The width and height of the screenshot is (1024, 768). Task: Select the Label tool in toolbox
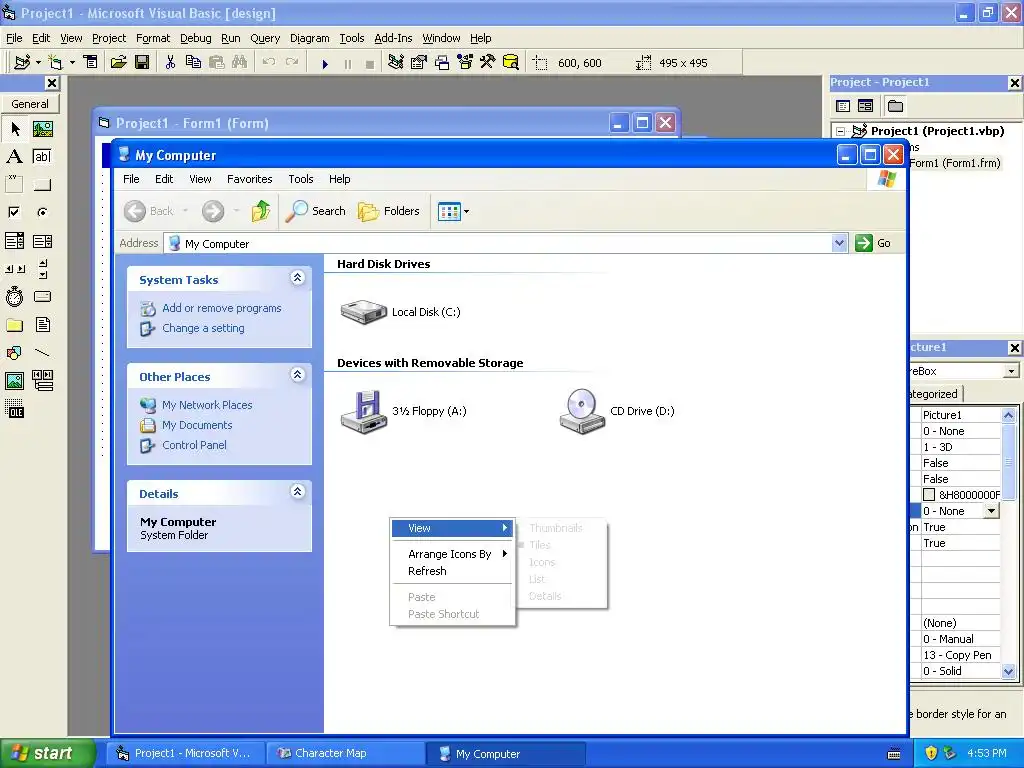[x=14, y=157]
